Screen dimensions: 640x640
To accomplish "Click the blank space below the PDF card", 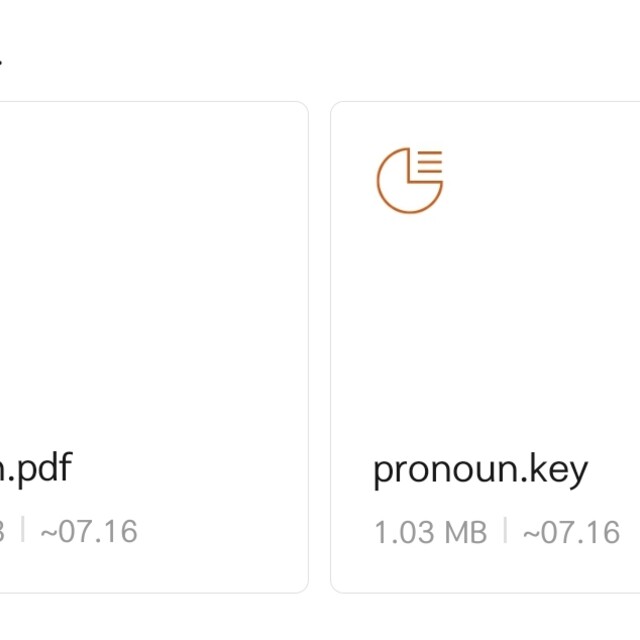I will pos(150,616).
